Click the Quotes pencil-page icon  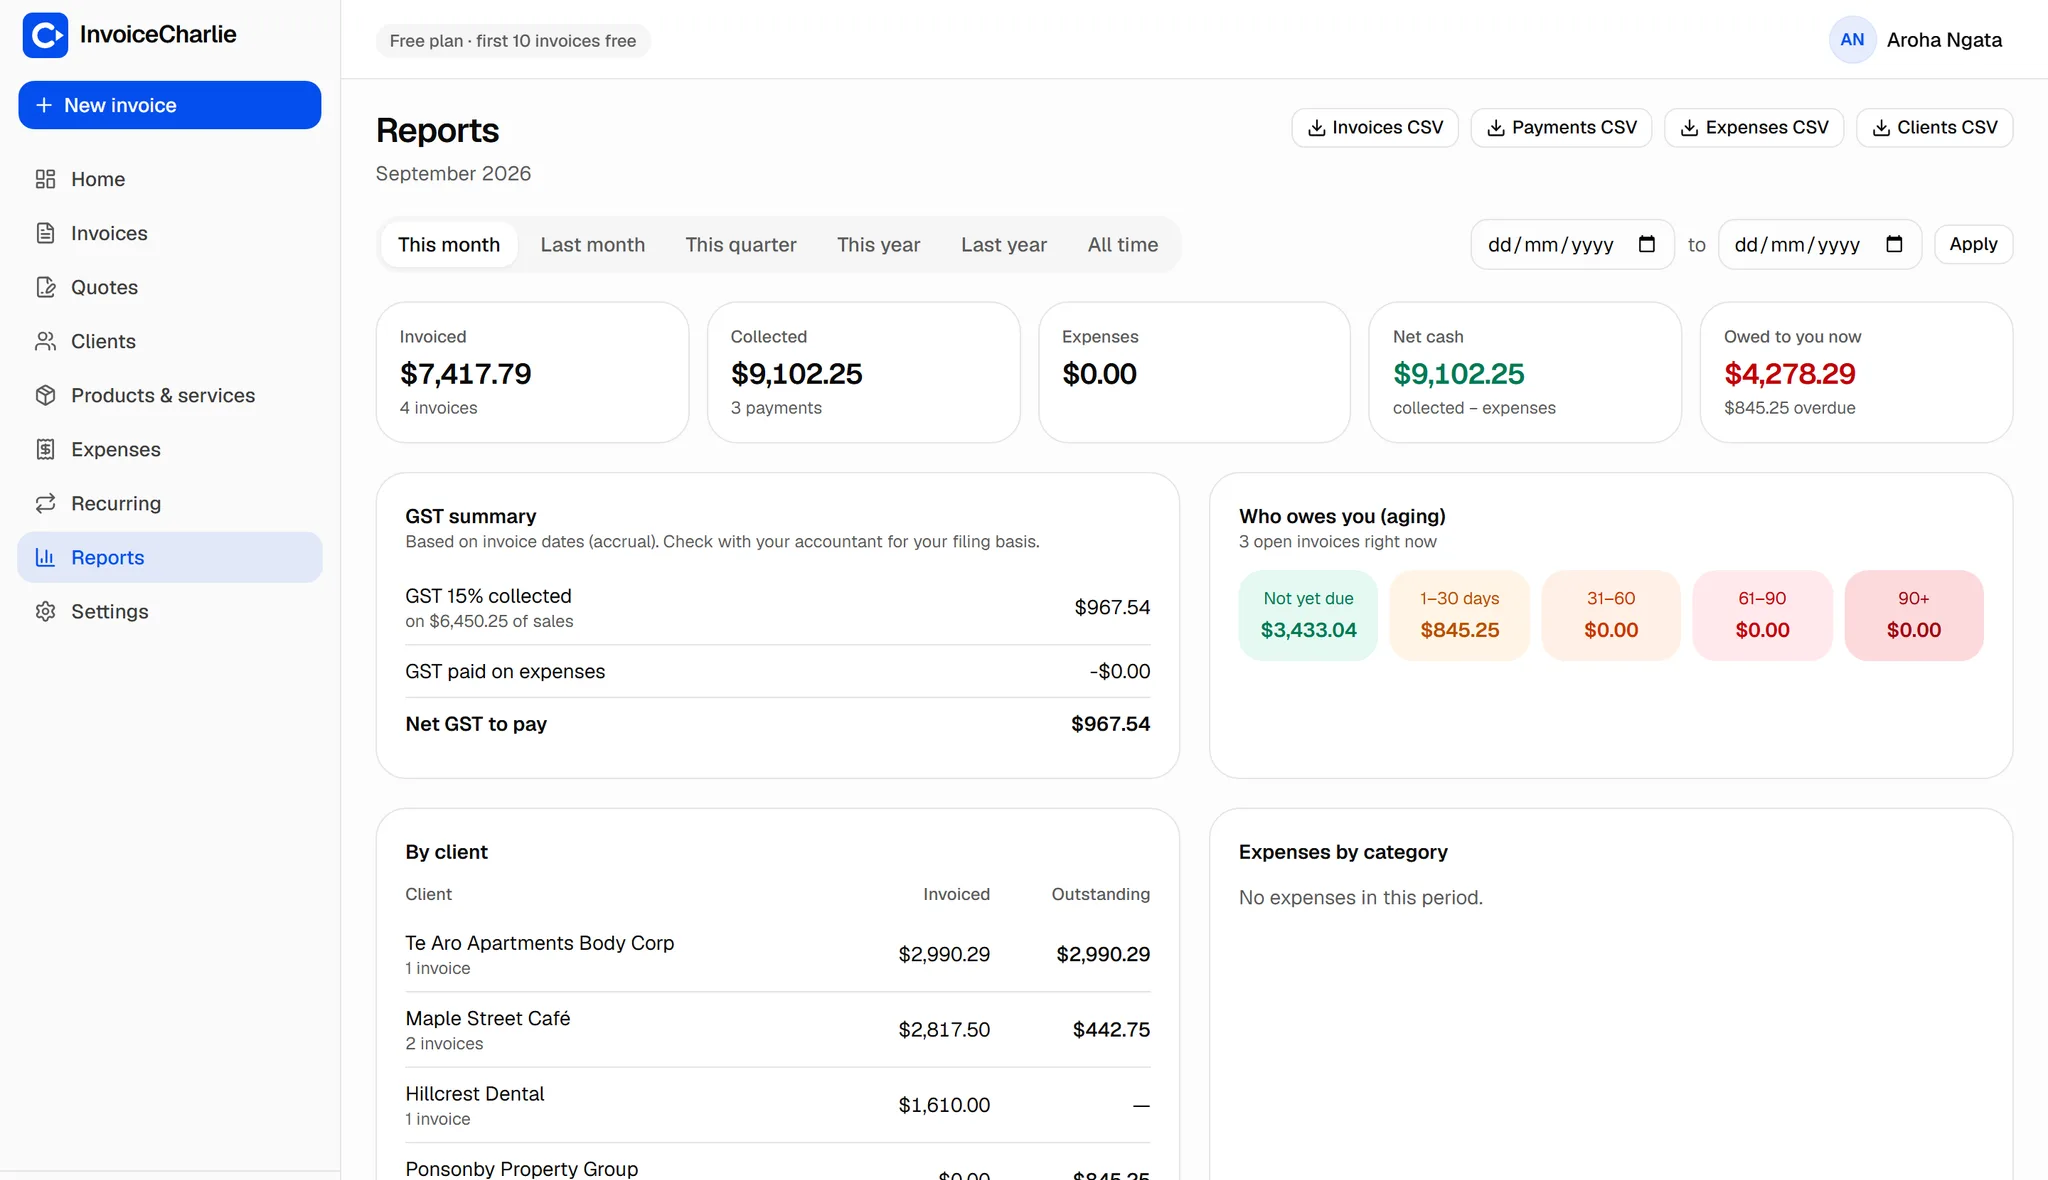click(x=45, y=287)
